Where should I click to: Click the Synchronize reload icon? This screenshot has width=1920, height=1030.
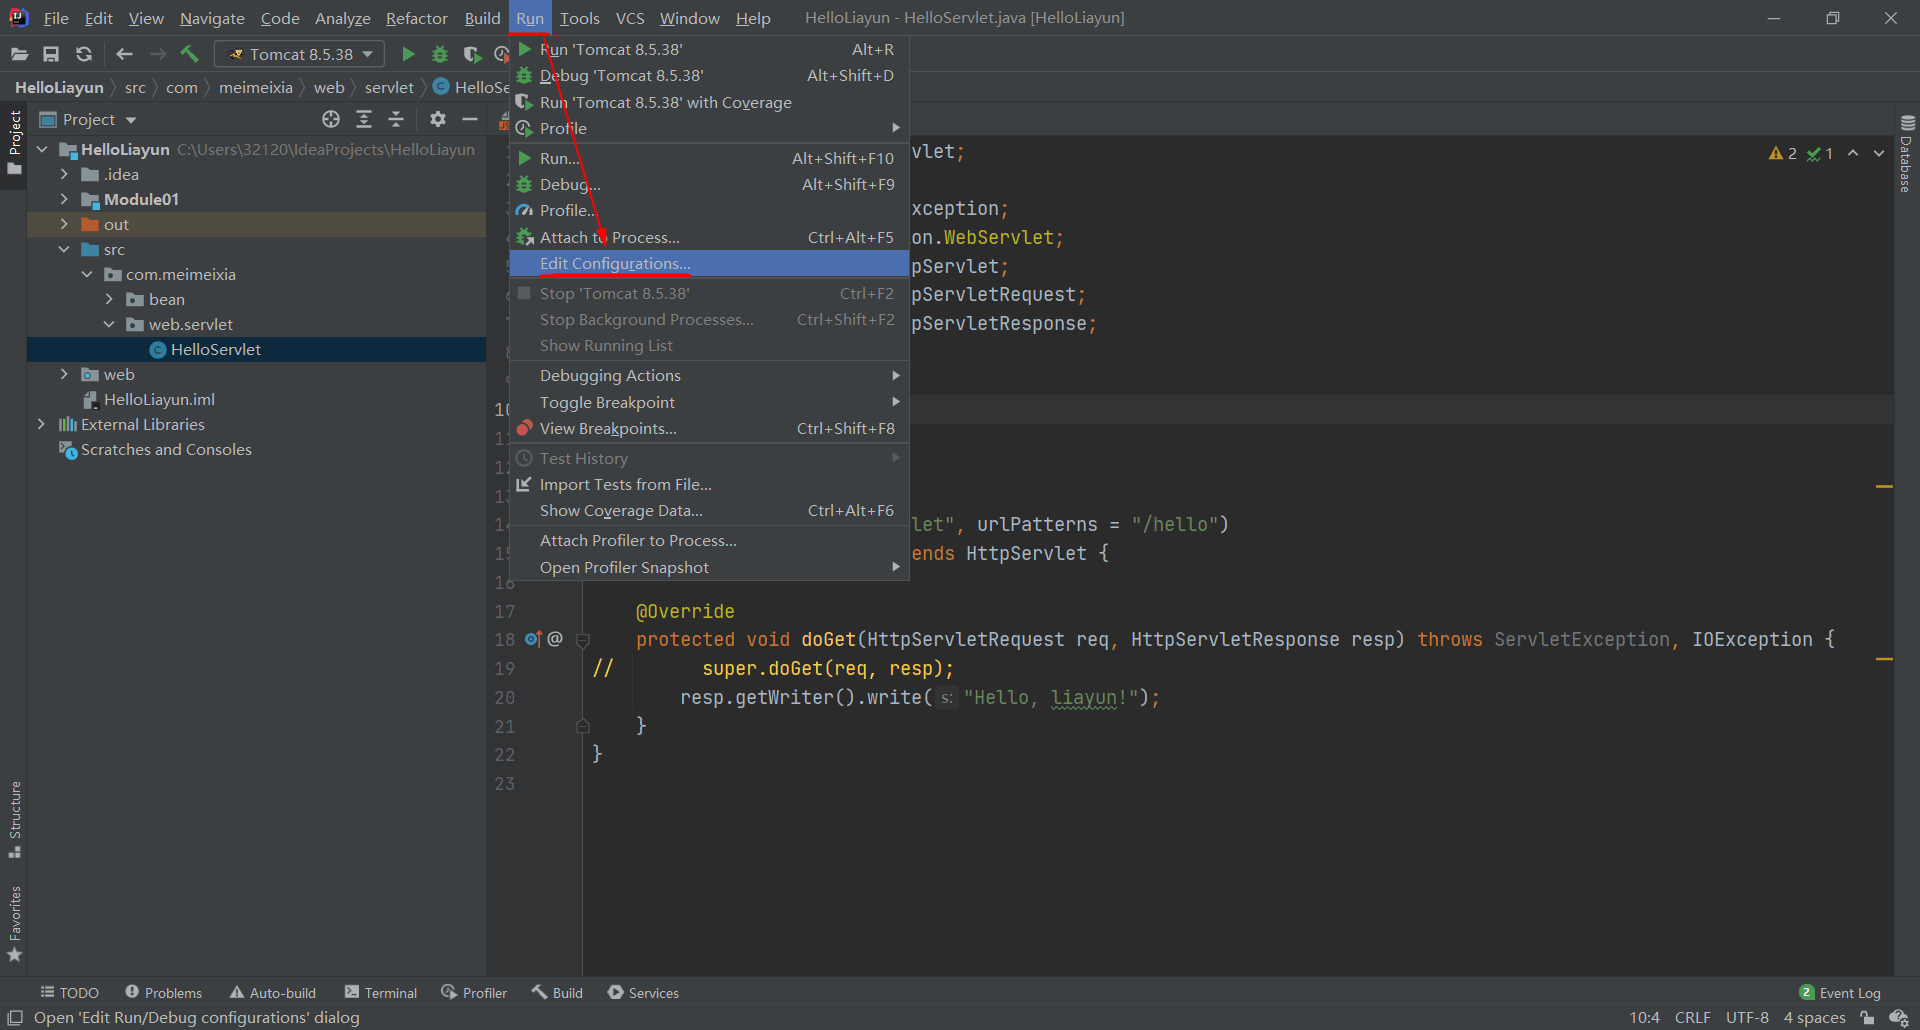[84, 54]
